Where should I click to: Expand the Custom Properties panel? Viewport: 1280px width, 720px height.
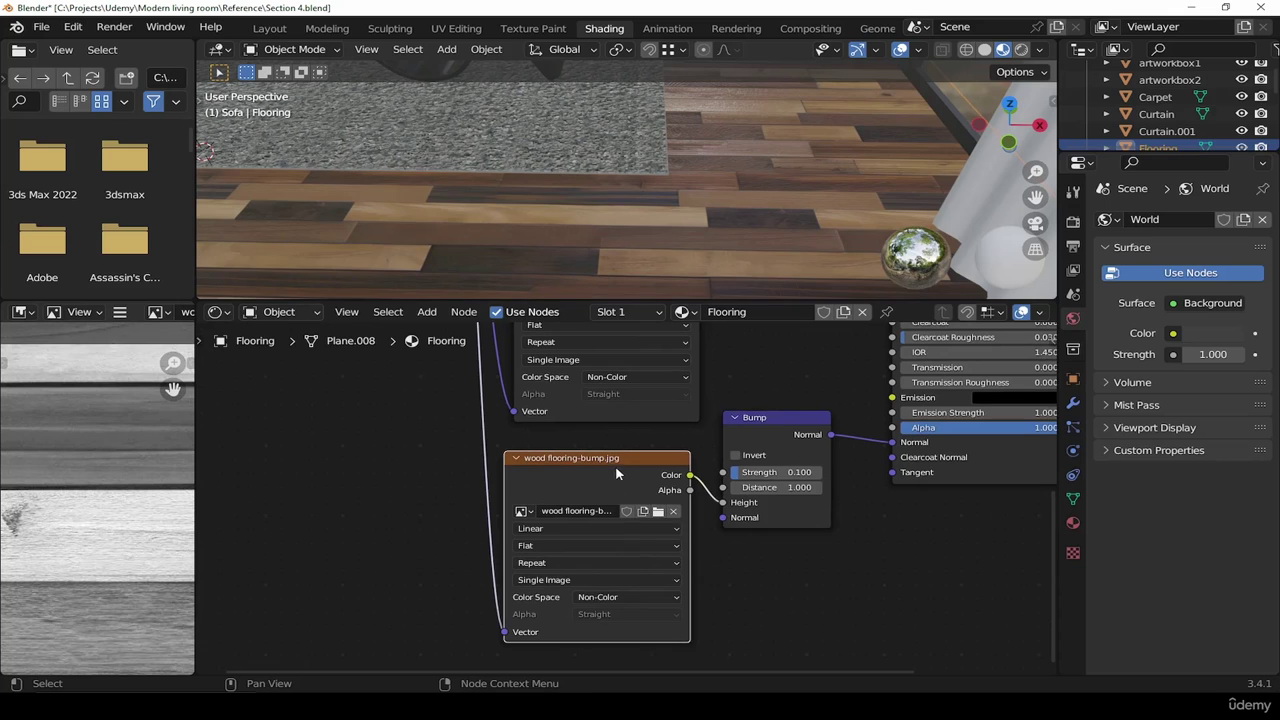[x=1158, y=450]
